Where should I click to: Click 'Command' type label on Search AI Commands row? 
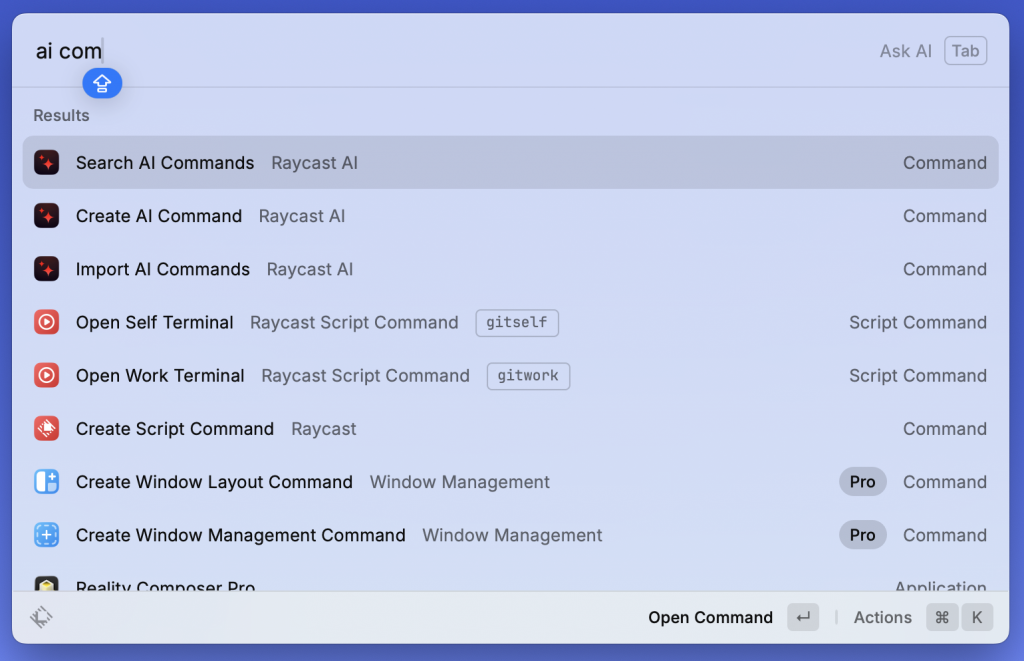(x=944, y=163)
